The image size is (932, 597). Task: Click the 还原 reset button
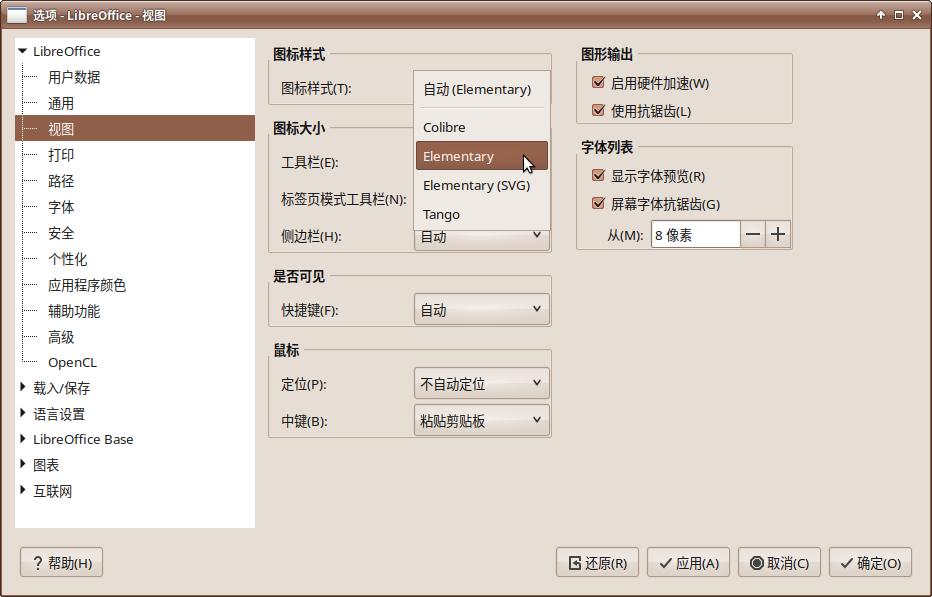tap(597, 563)
